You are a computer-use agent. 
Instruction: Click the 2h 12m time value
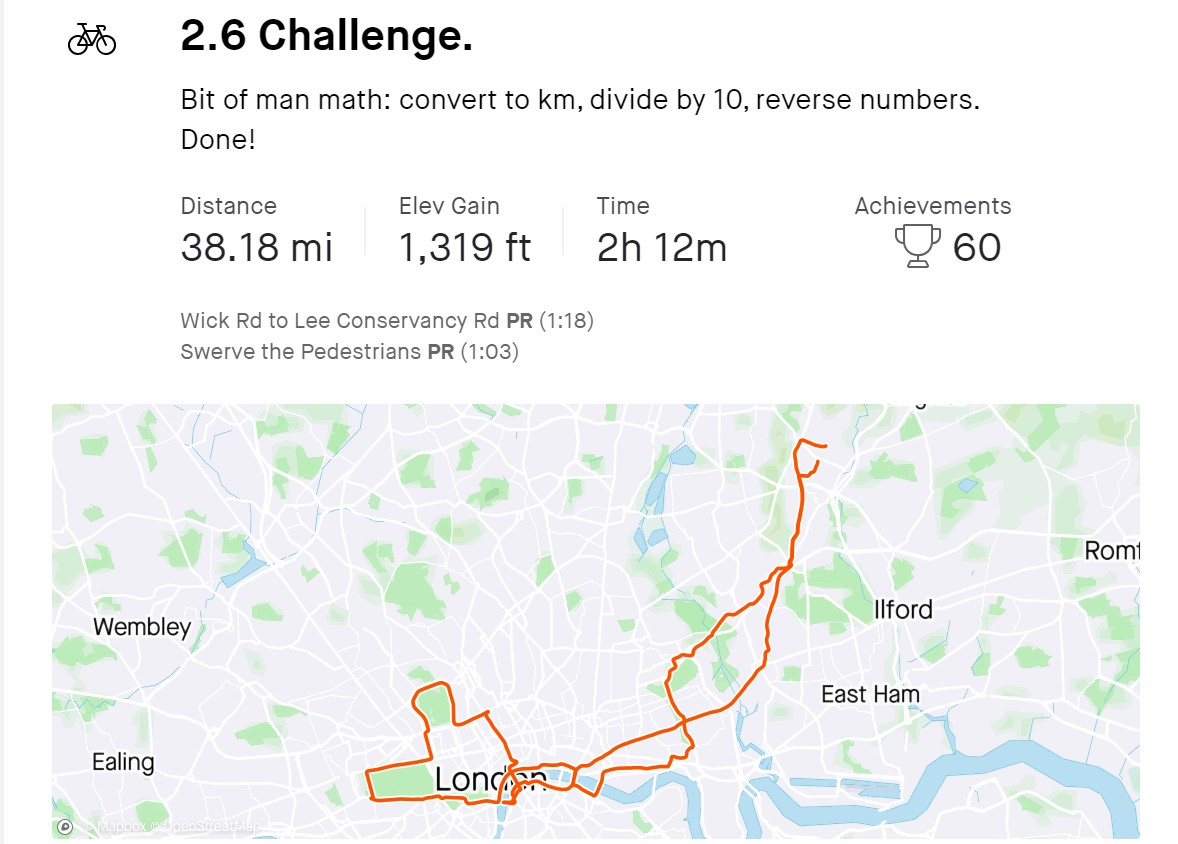click(x=662, y=247)
